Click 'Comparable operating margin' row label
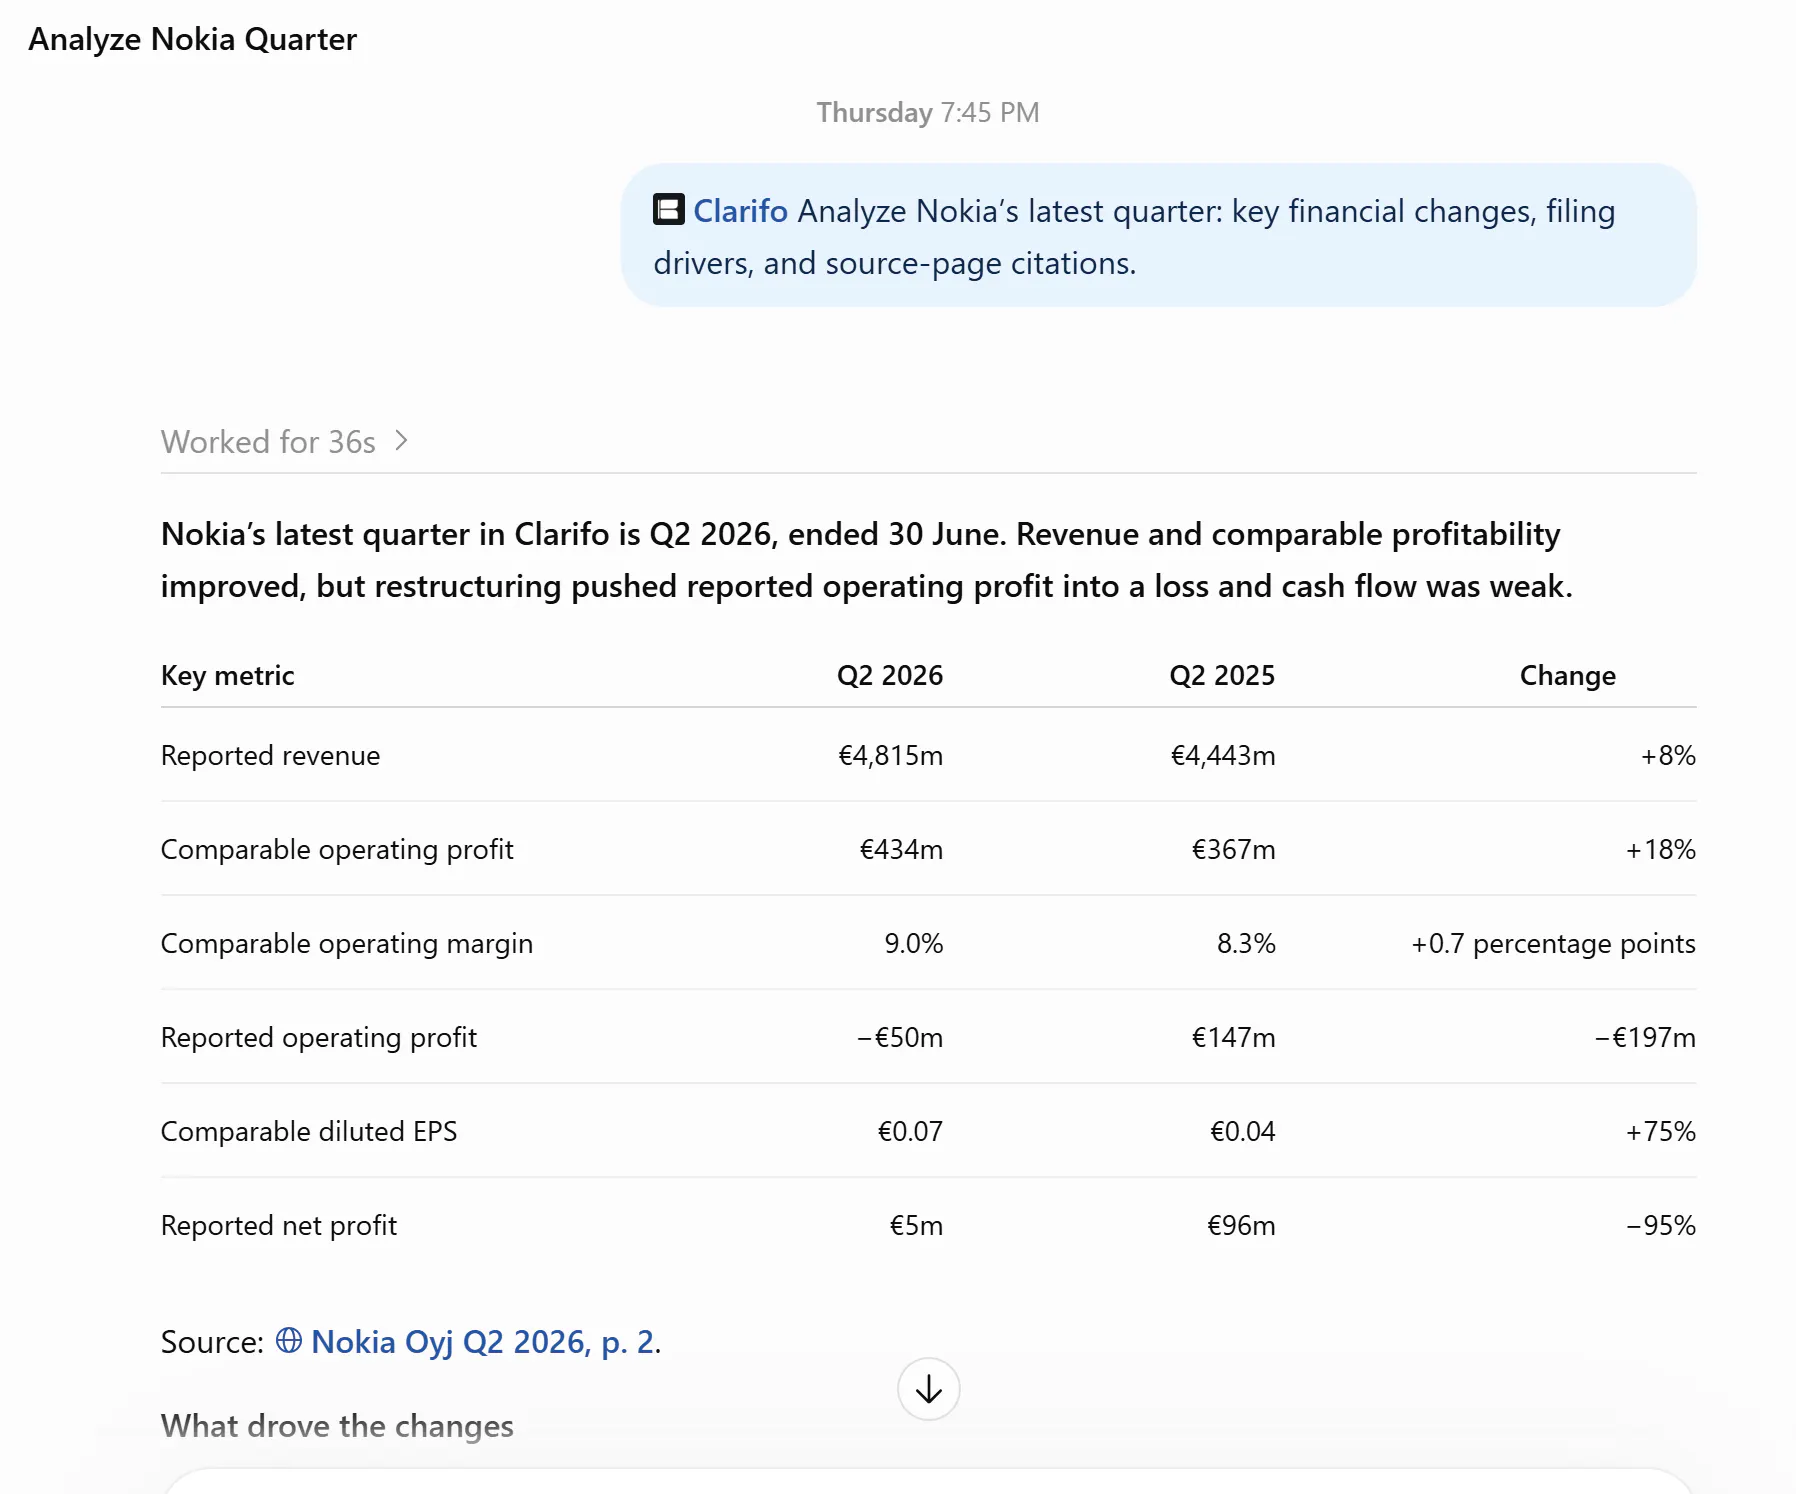This screenshot has height=1494, width=1796. [347, 943]
